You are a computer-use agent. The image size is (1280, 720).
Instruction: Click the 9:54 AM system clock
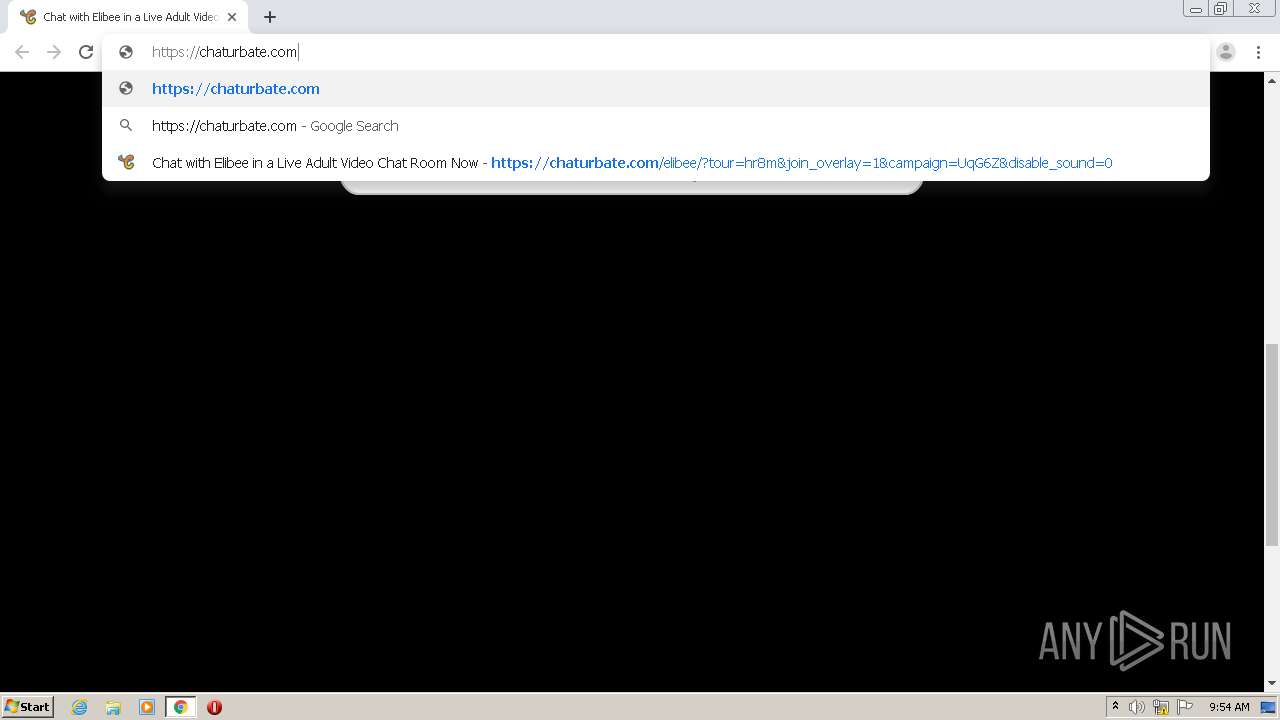point(1229,707)
